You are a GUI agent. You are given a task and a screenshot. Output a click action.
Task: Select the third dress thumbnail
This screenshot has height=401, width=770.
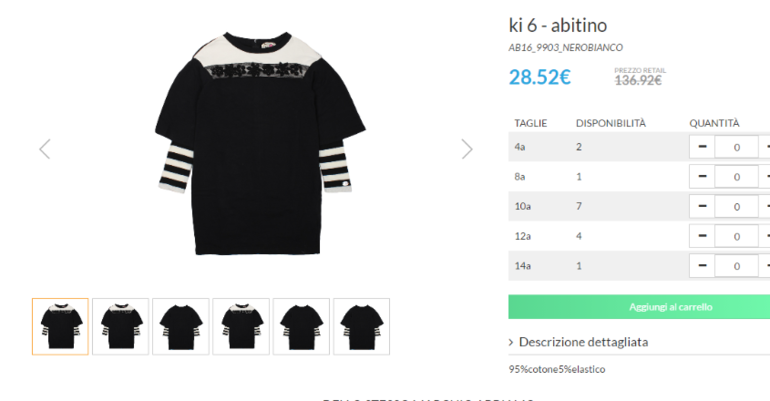click(x=181, y=326)
